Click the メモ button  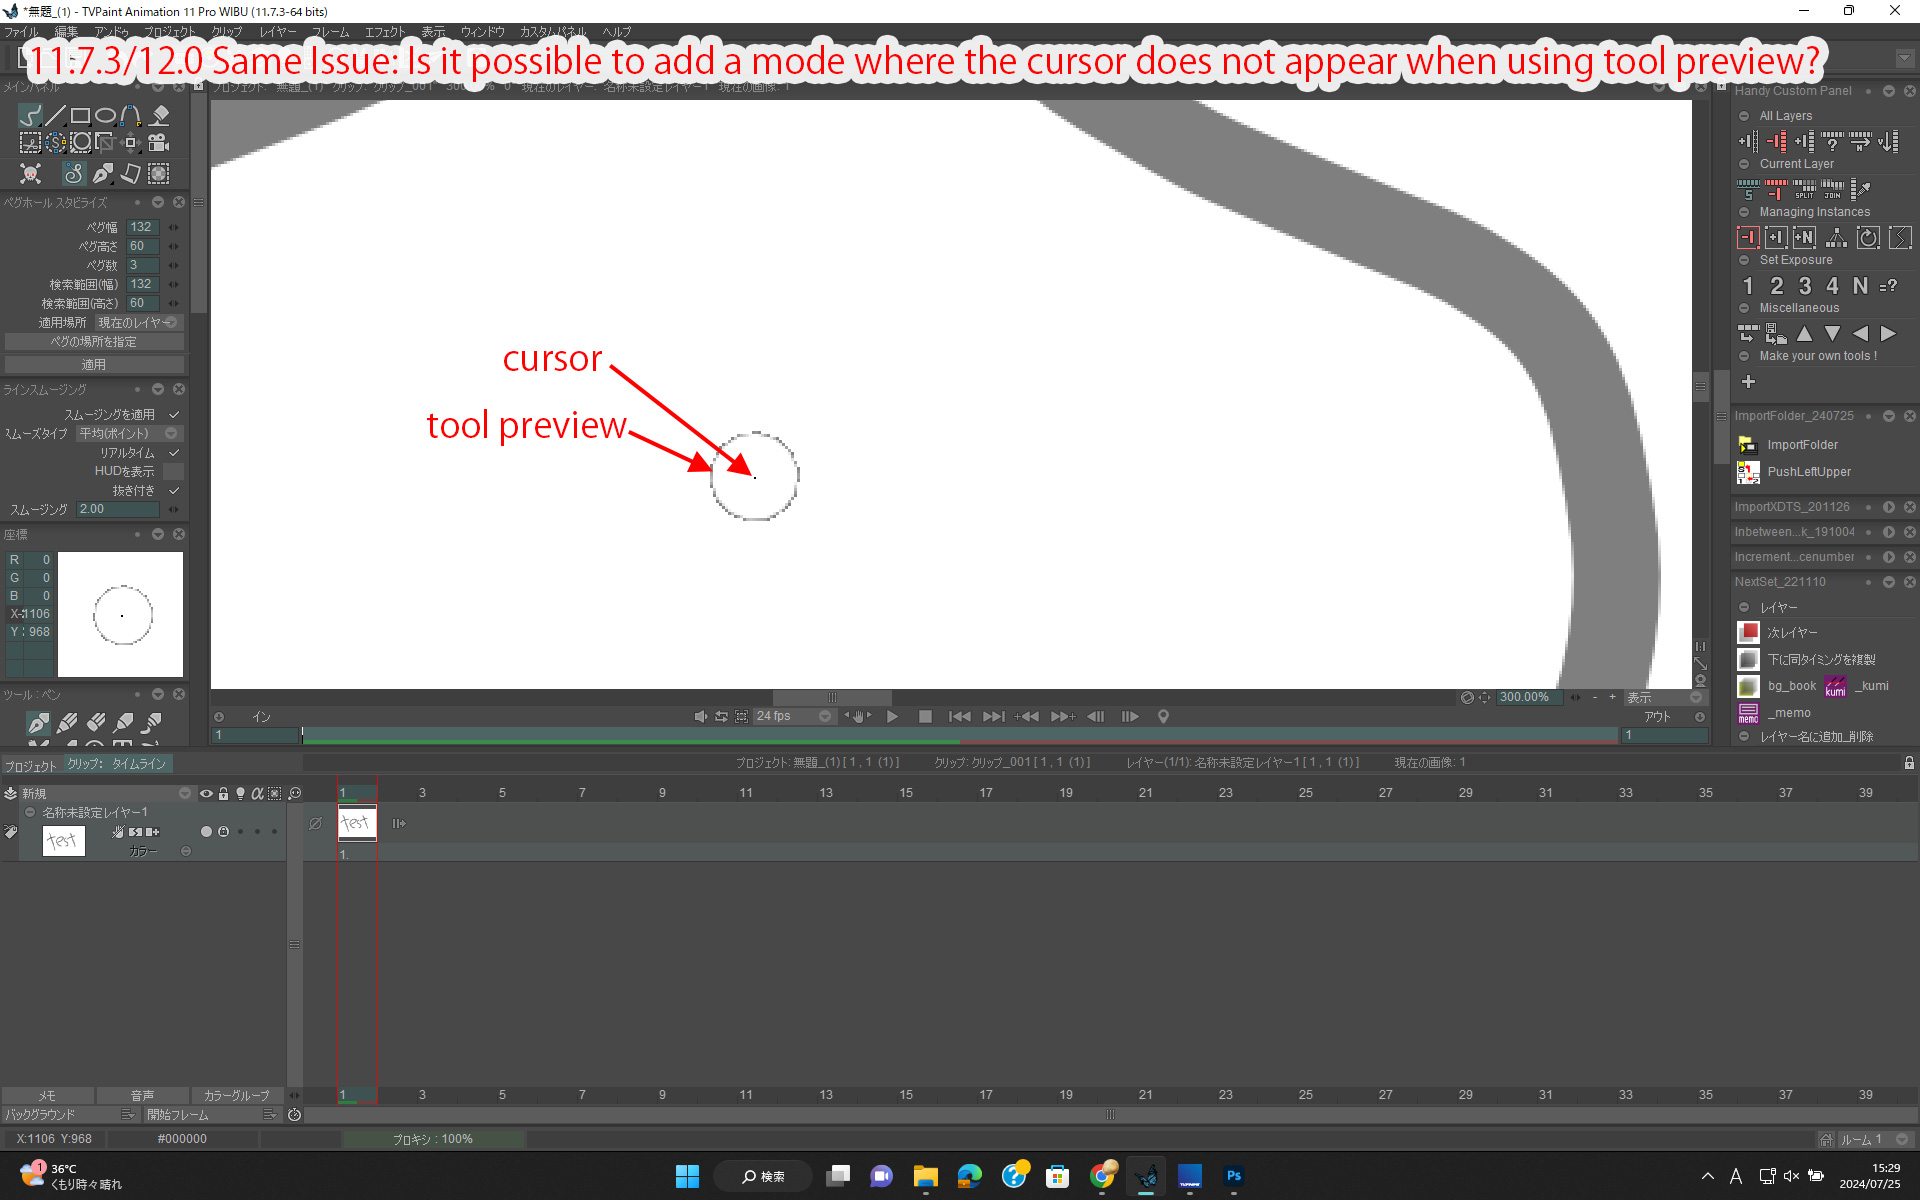[x=47, y=1096]
